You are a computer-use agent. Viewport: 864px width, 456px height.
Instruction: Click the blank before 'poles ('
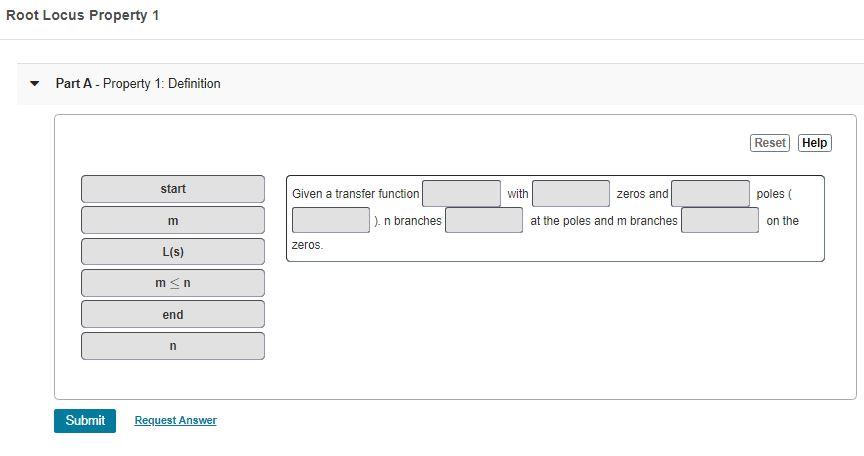[710, 194]
